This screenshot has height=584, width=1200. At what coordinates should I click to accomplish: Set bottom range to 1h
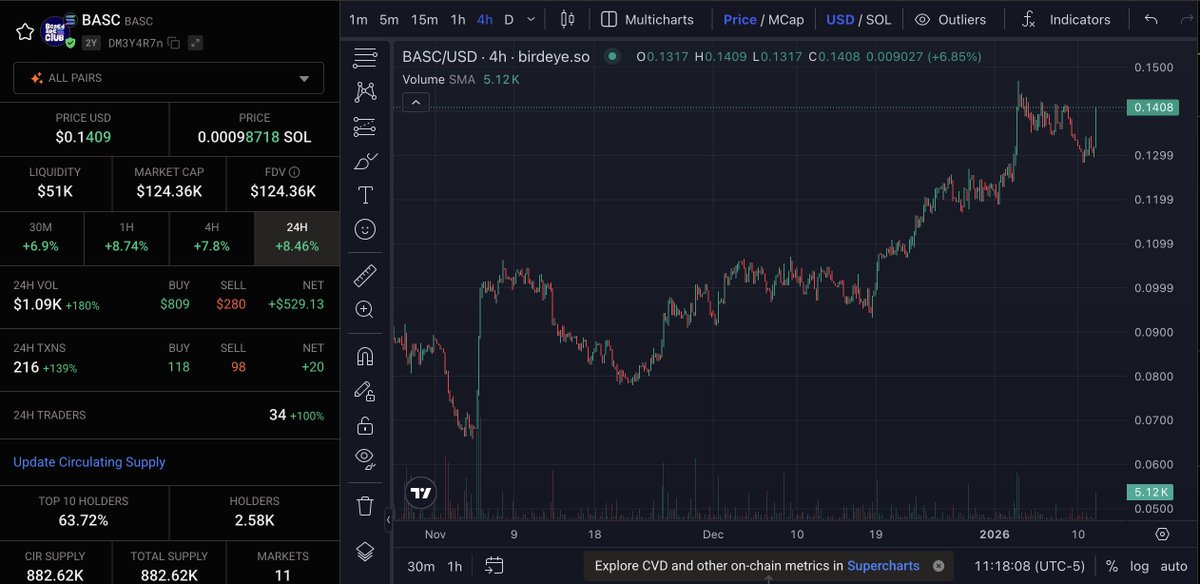[x=455, y=566]
